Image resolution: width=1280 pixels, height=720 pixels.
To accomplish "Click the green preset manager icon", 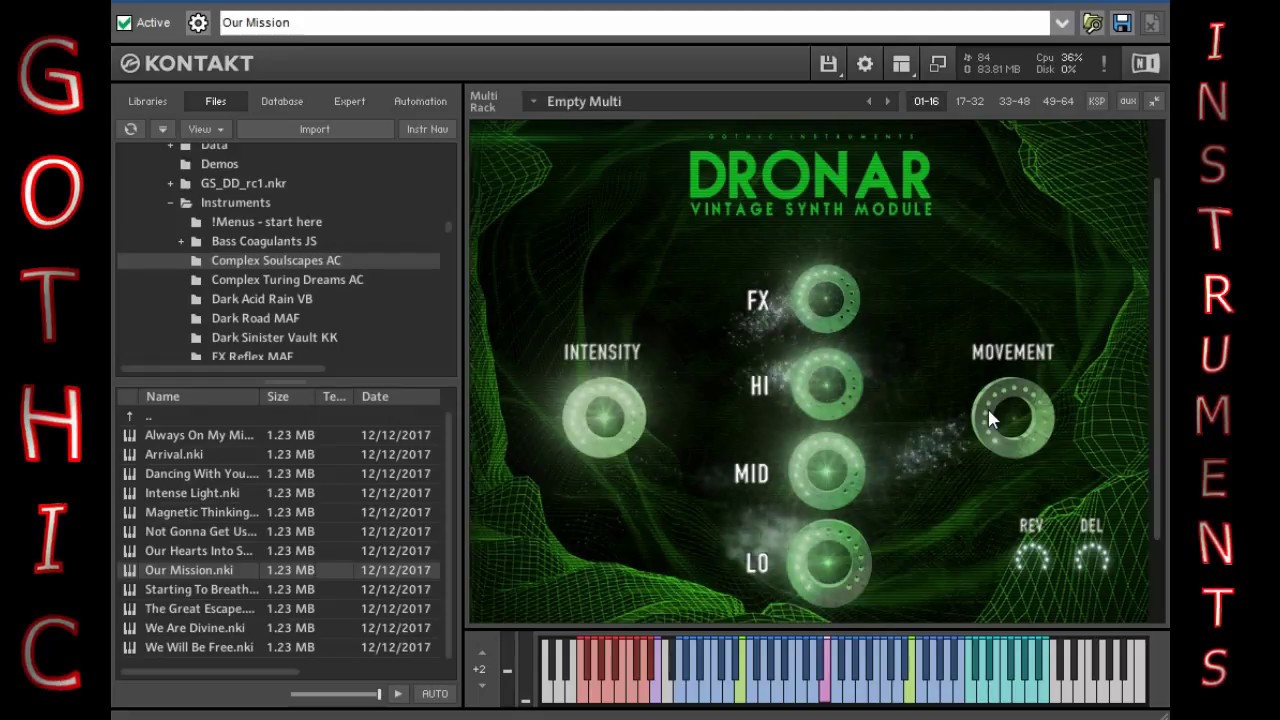I will click(1092, 22).
